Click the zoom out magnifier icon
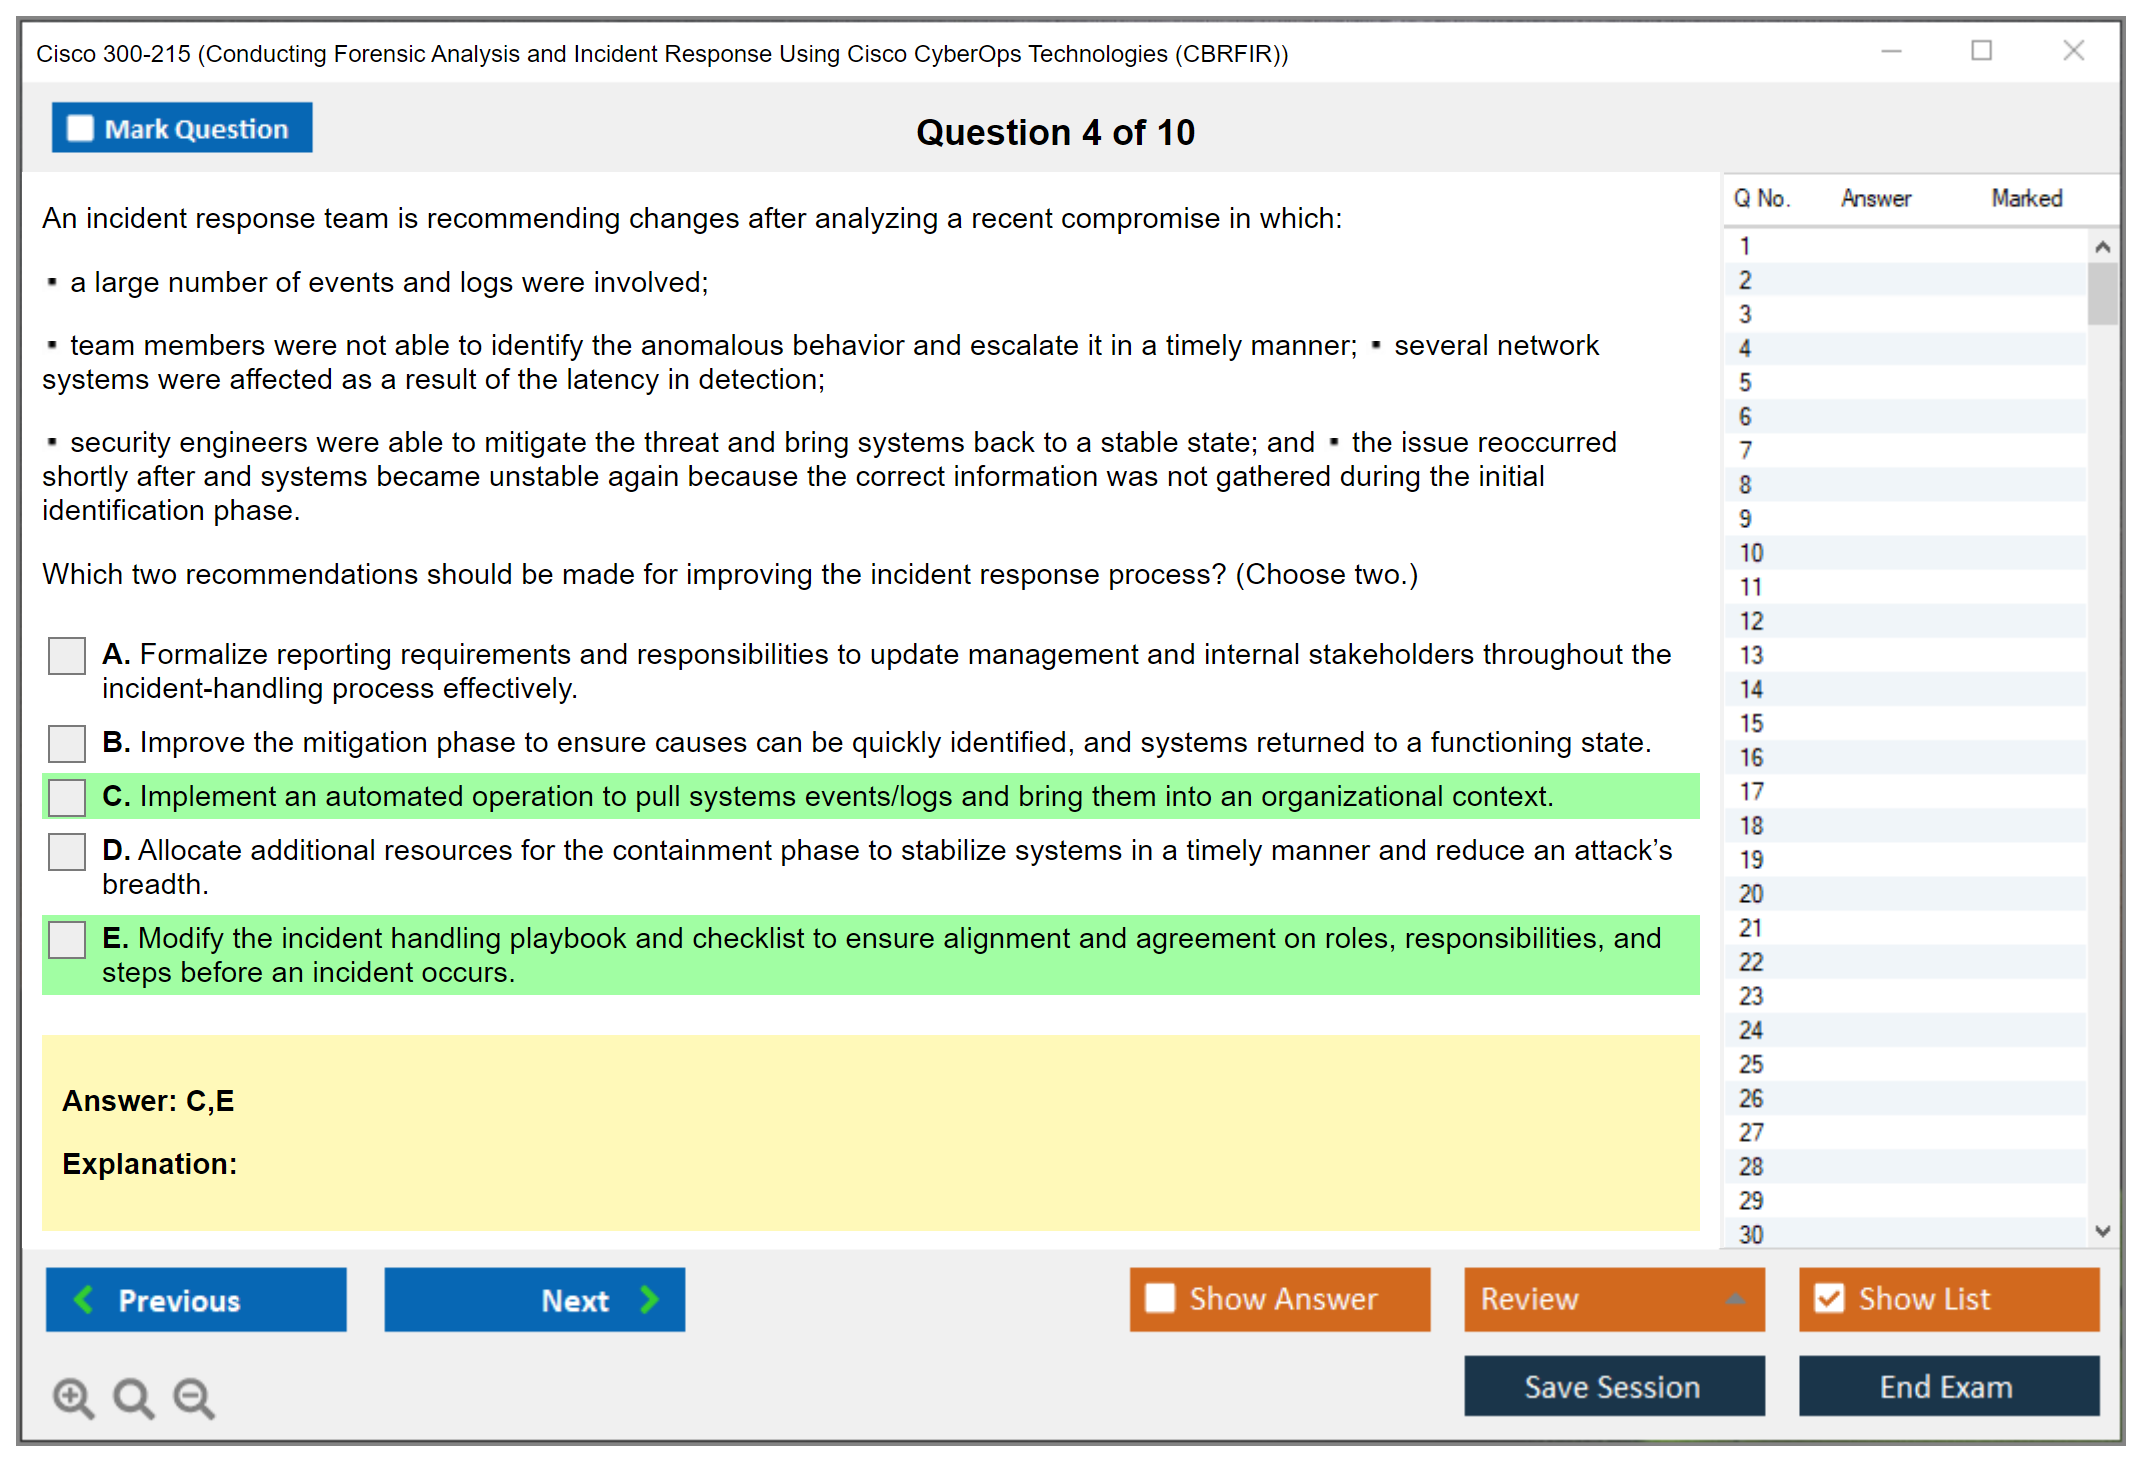2150x1470 pixels. 193,1397
